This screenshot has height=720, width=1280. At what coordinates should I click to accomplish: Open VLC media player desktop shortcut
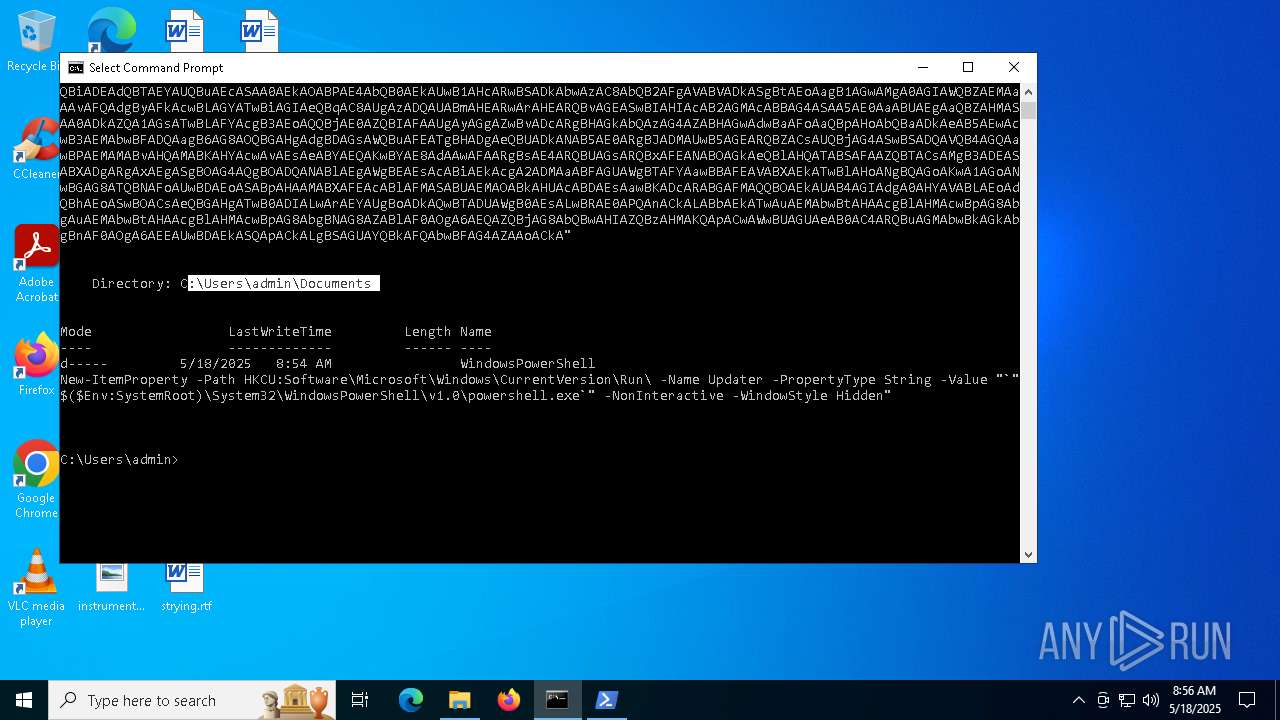pos(36,588)
